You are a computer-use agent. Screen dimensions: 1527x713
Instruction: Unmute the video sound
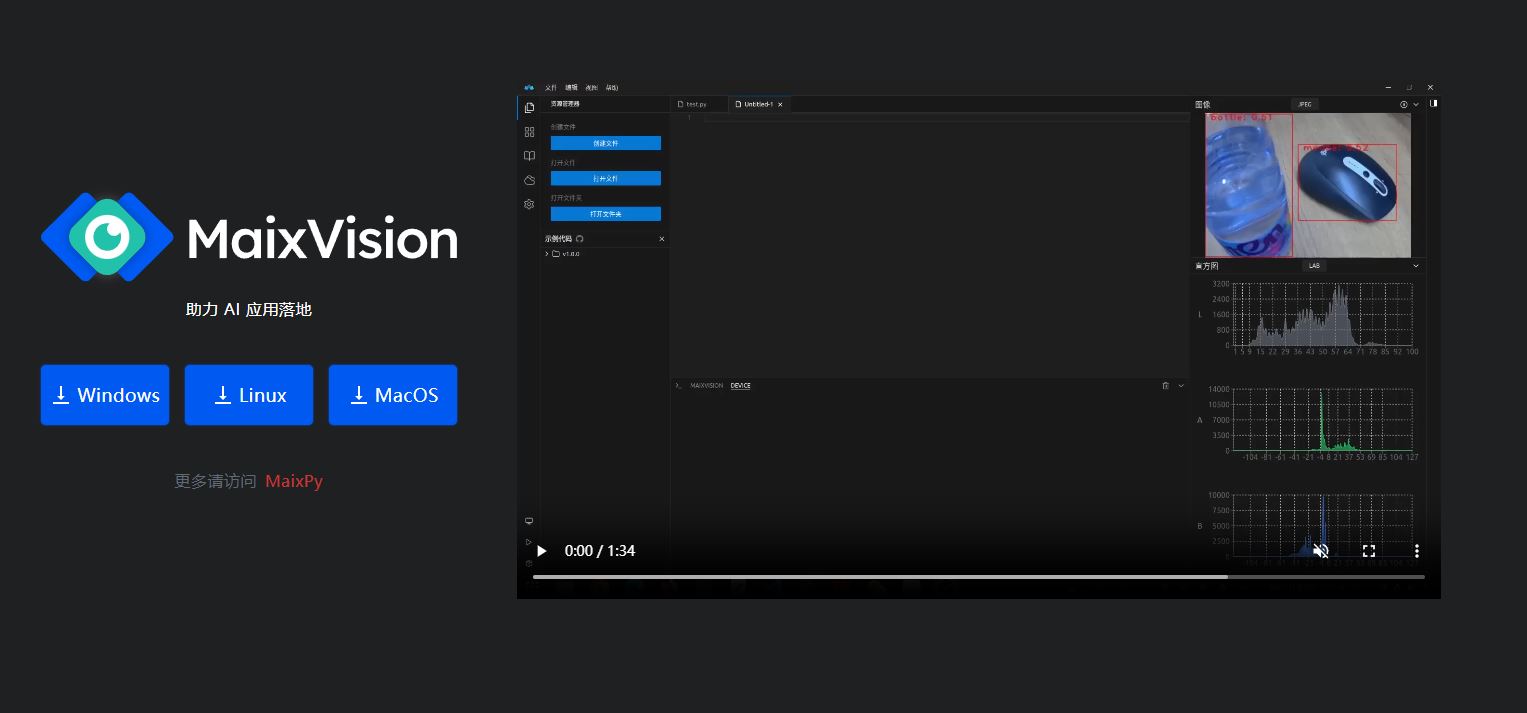coord(1321,551)
